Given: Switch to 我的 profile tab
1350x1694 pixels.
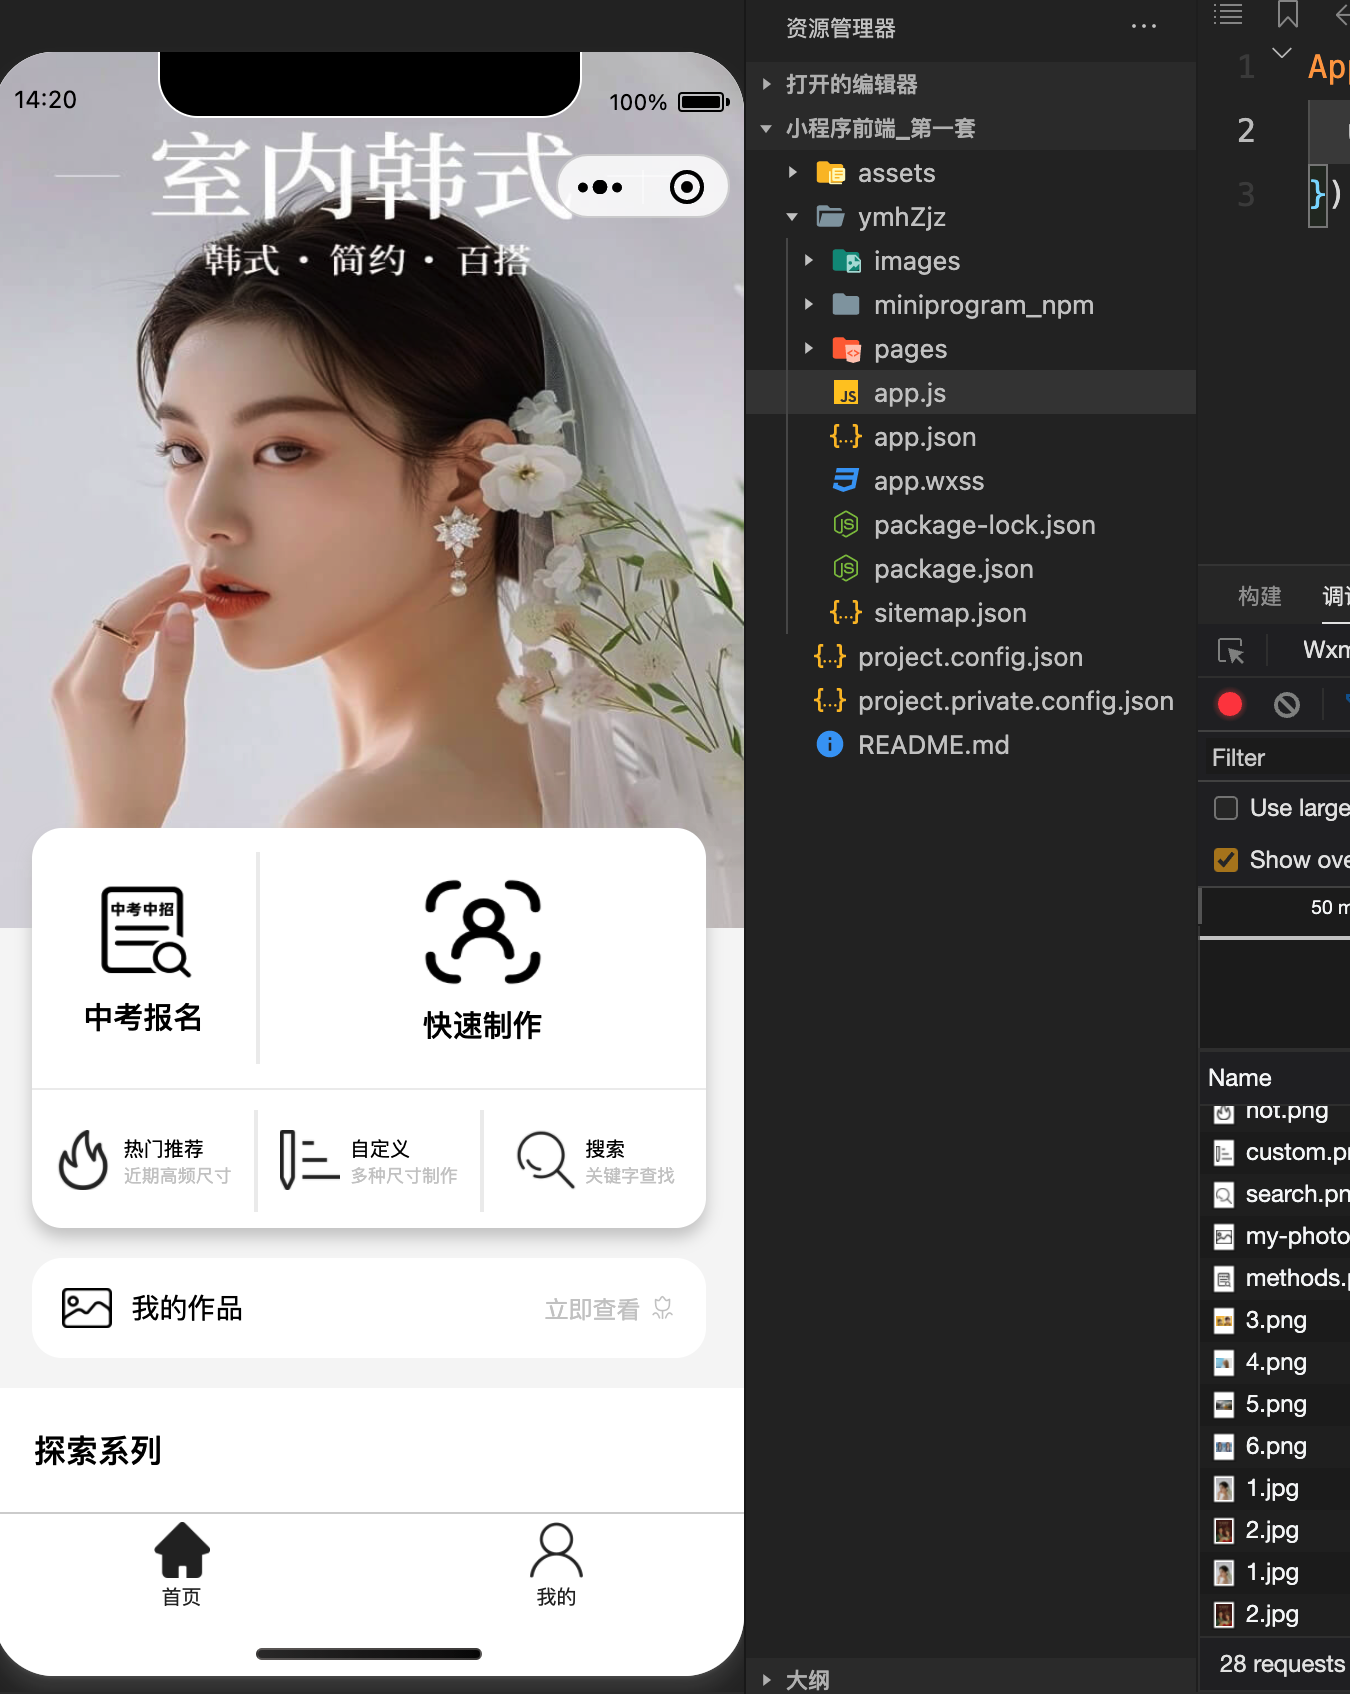Looking at the screenshot, I should (x=556, y=1564).
